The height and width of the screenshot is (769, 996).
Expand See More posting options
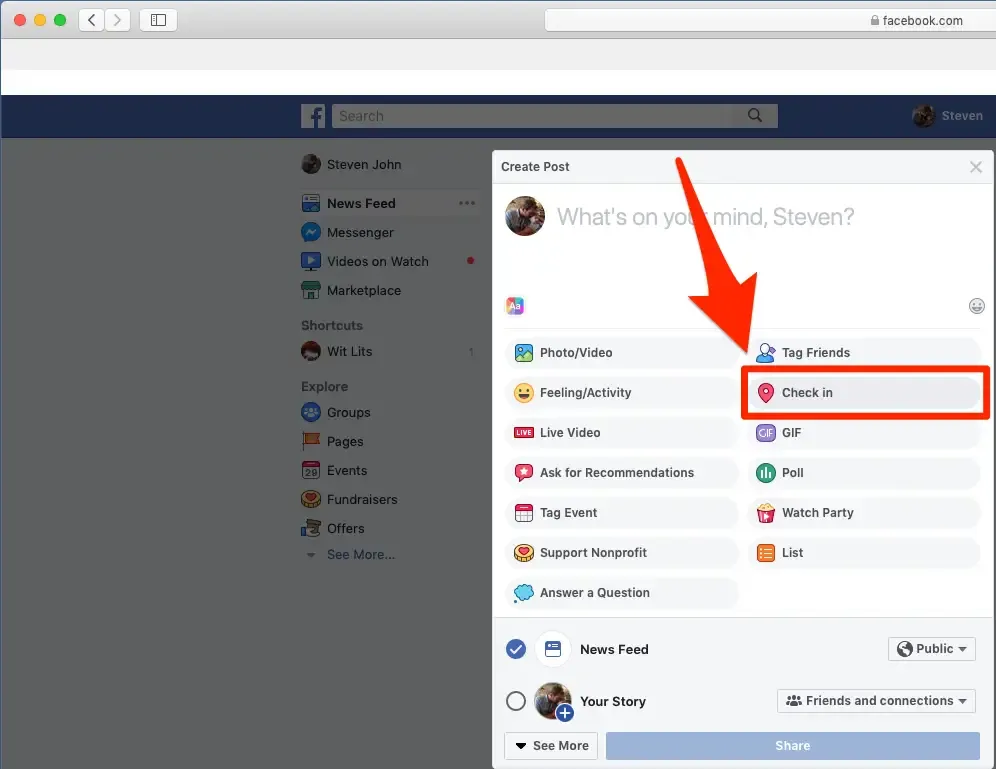point(550,745)
